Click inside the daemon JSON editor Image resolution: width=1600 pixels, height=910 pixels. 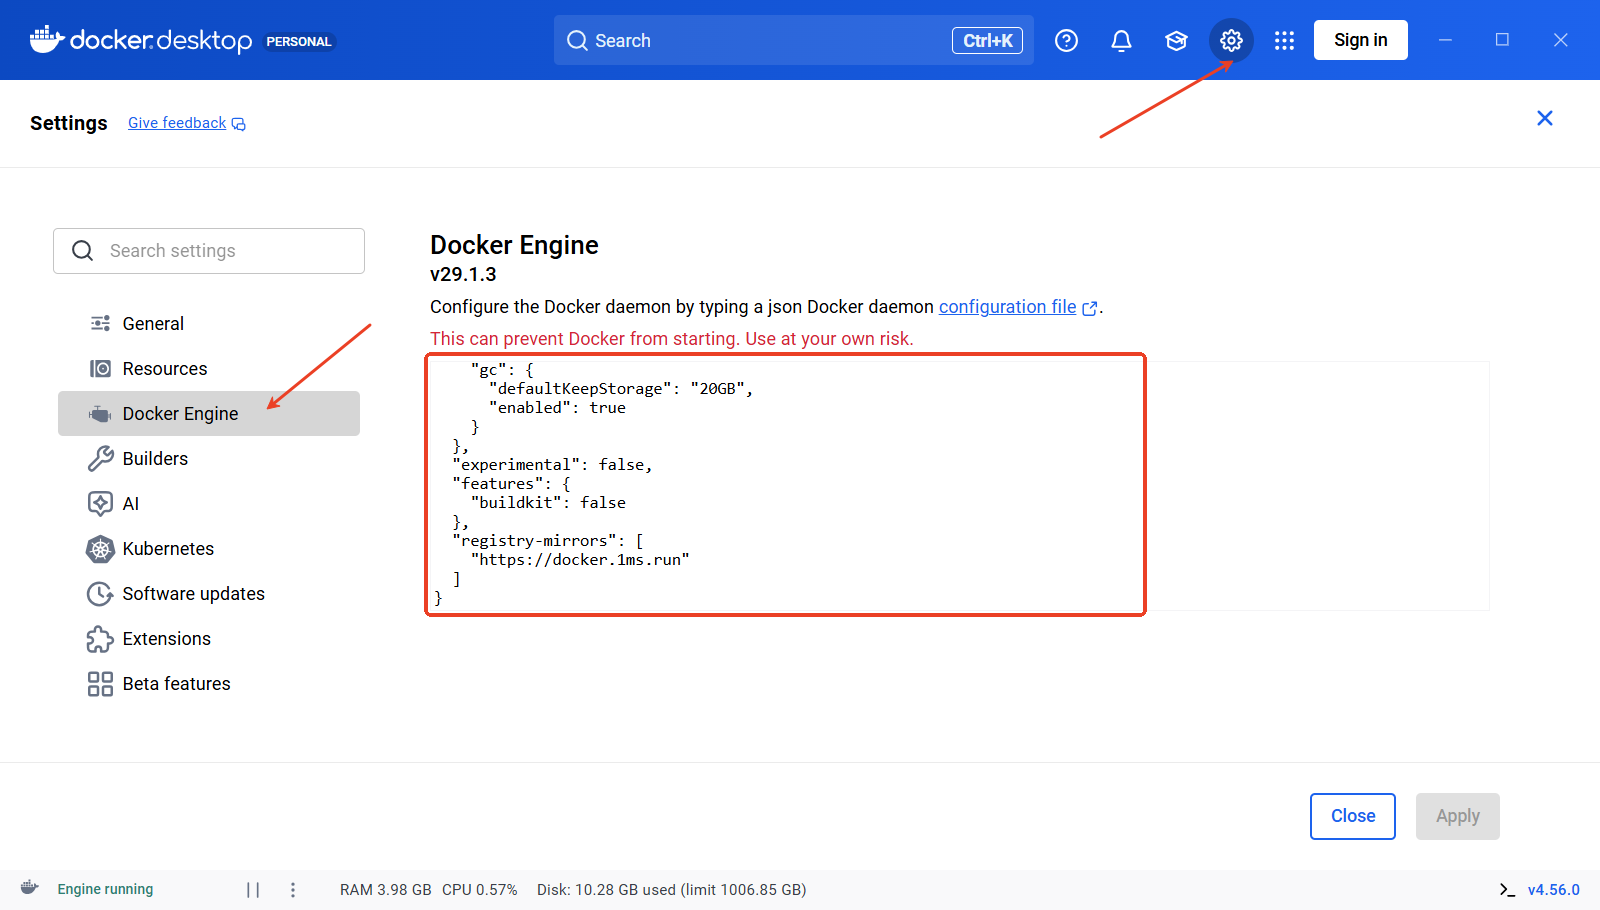[x=958, y=486]
